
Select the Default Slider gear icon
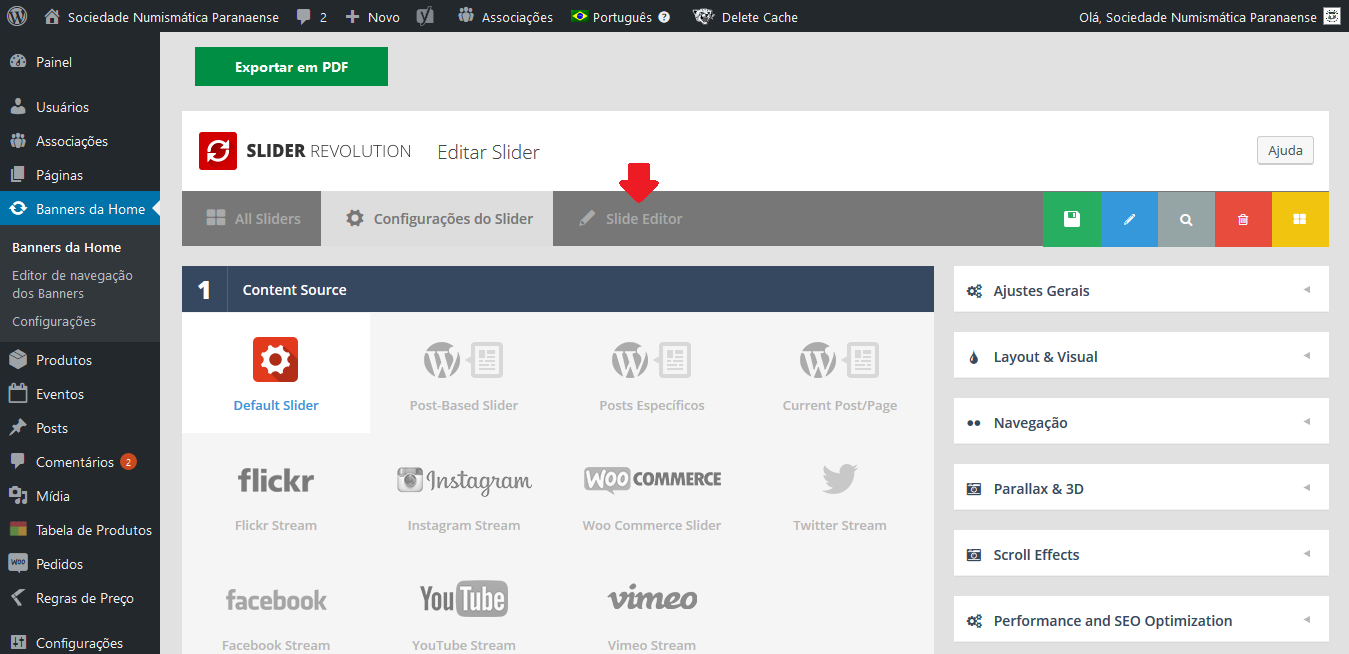(x=275, y=360)
